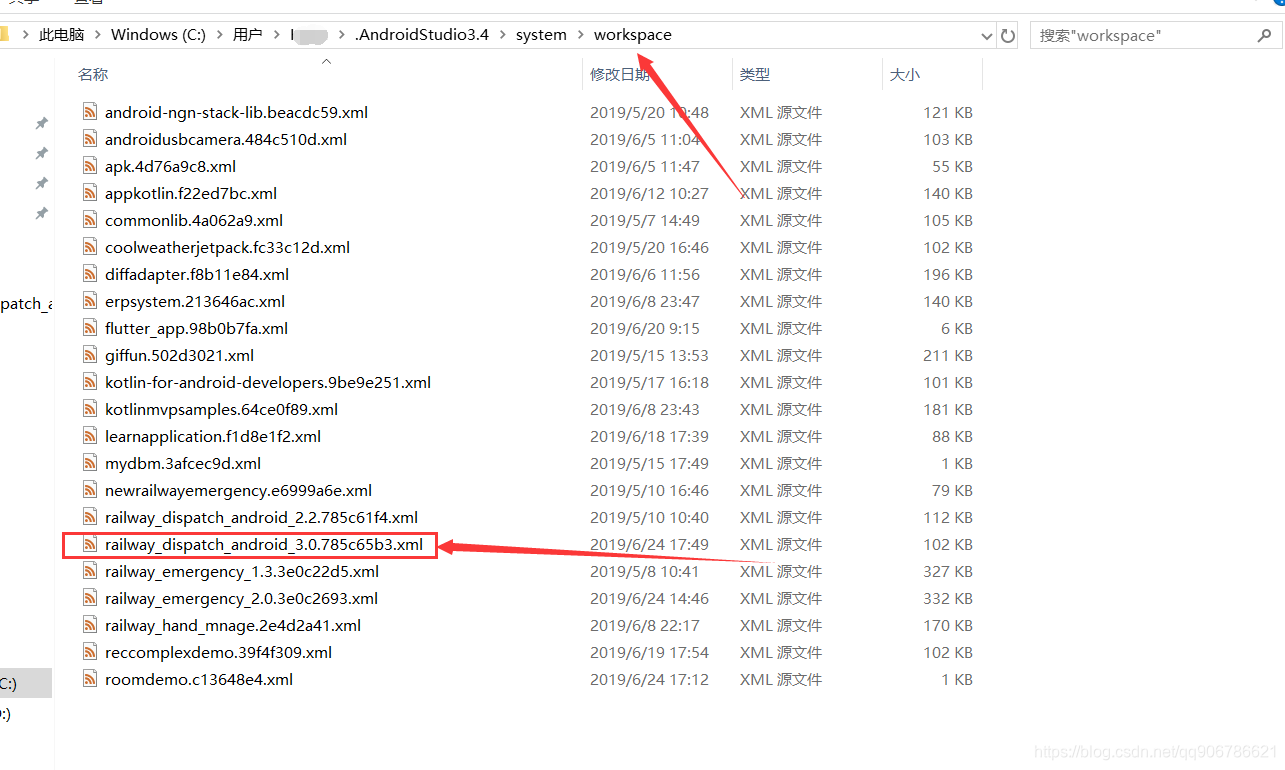Screen dimensions: 1285x770
Task: Expand the chevron after Windows (C:) in the path
Action: [219, 35]
